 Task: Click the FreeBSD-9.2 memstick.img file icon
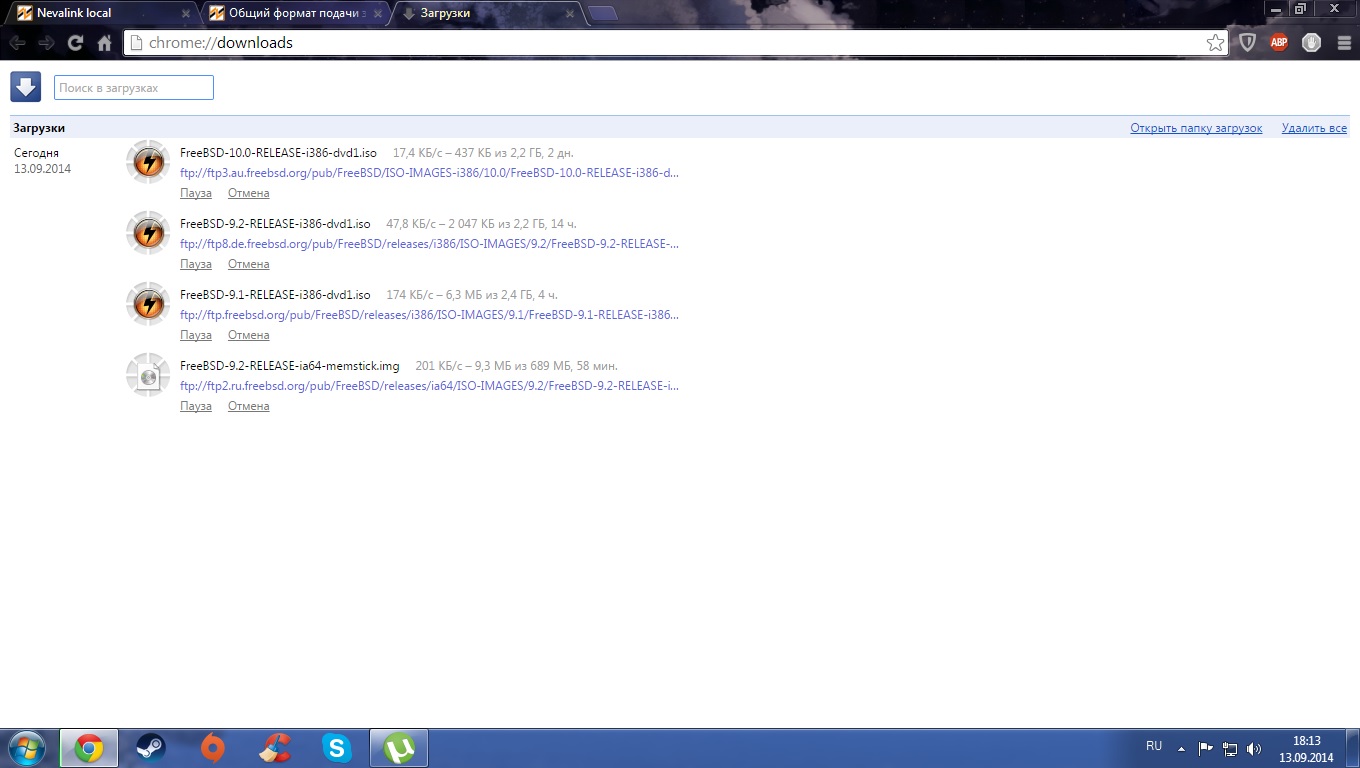(148, 375)
